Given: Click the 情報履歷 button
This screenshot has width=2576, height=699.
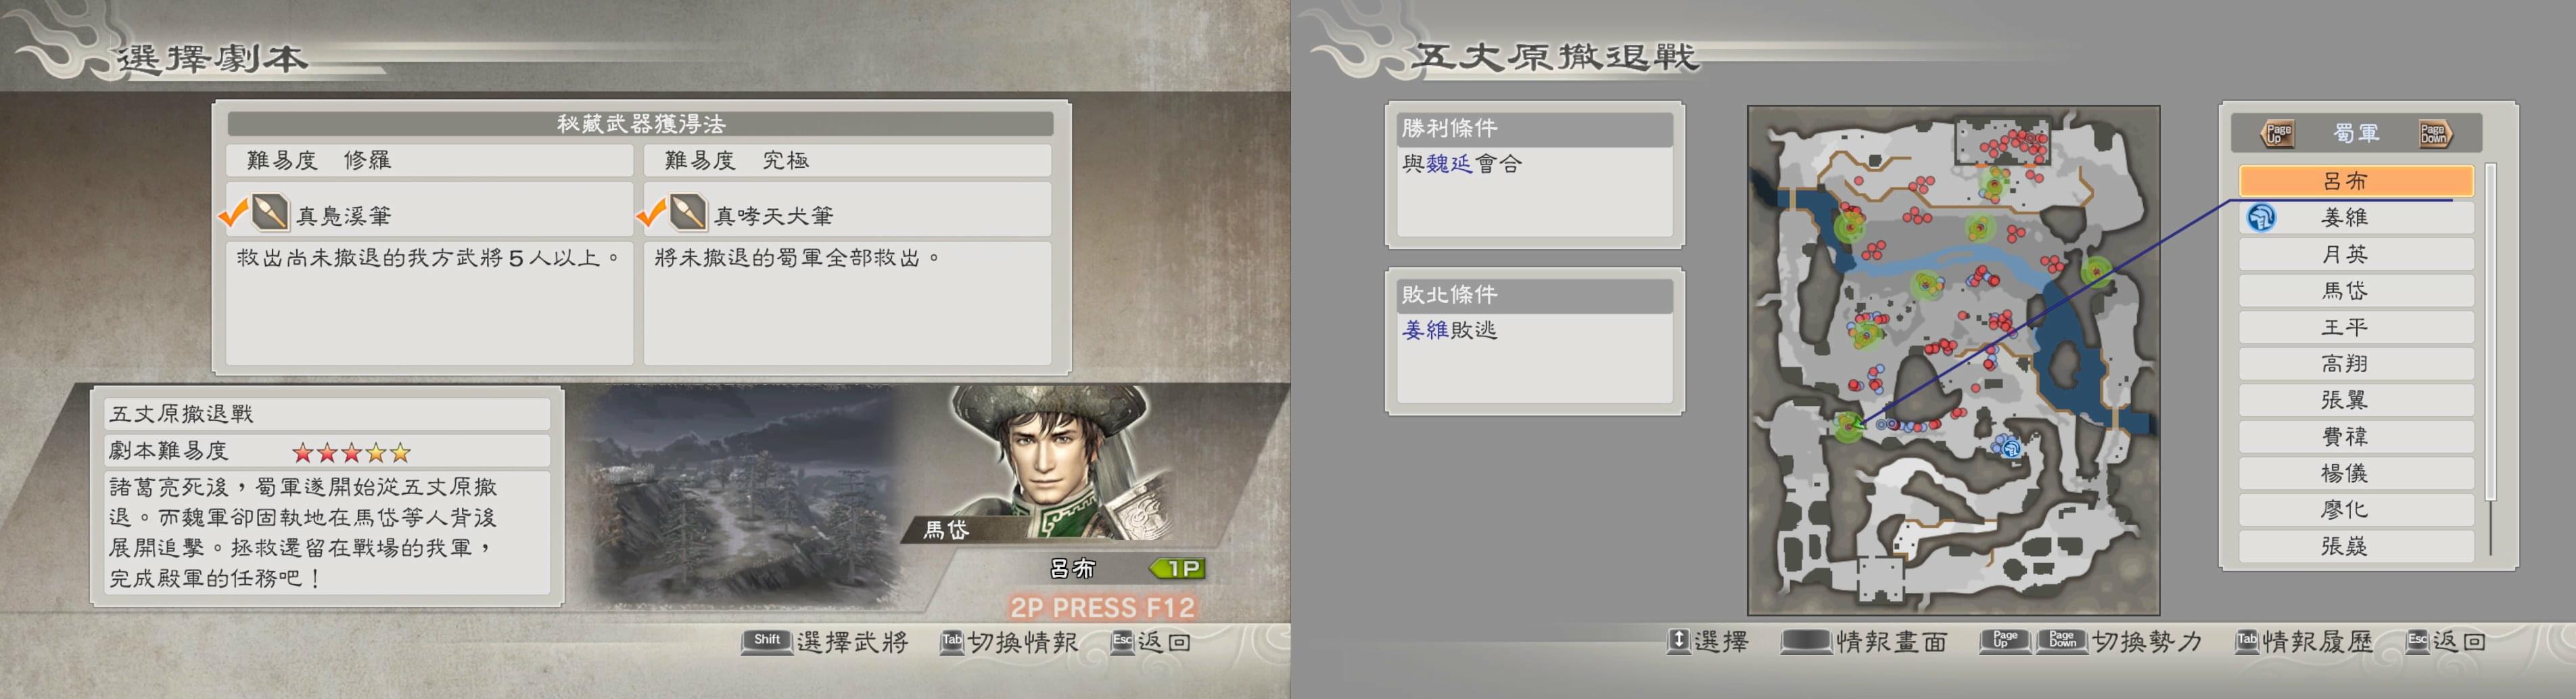Looking at the screenshot, I should click(2304, 641).
